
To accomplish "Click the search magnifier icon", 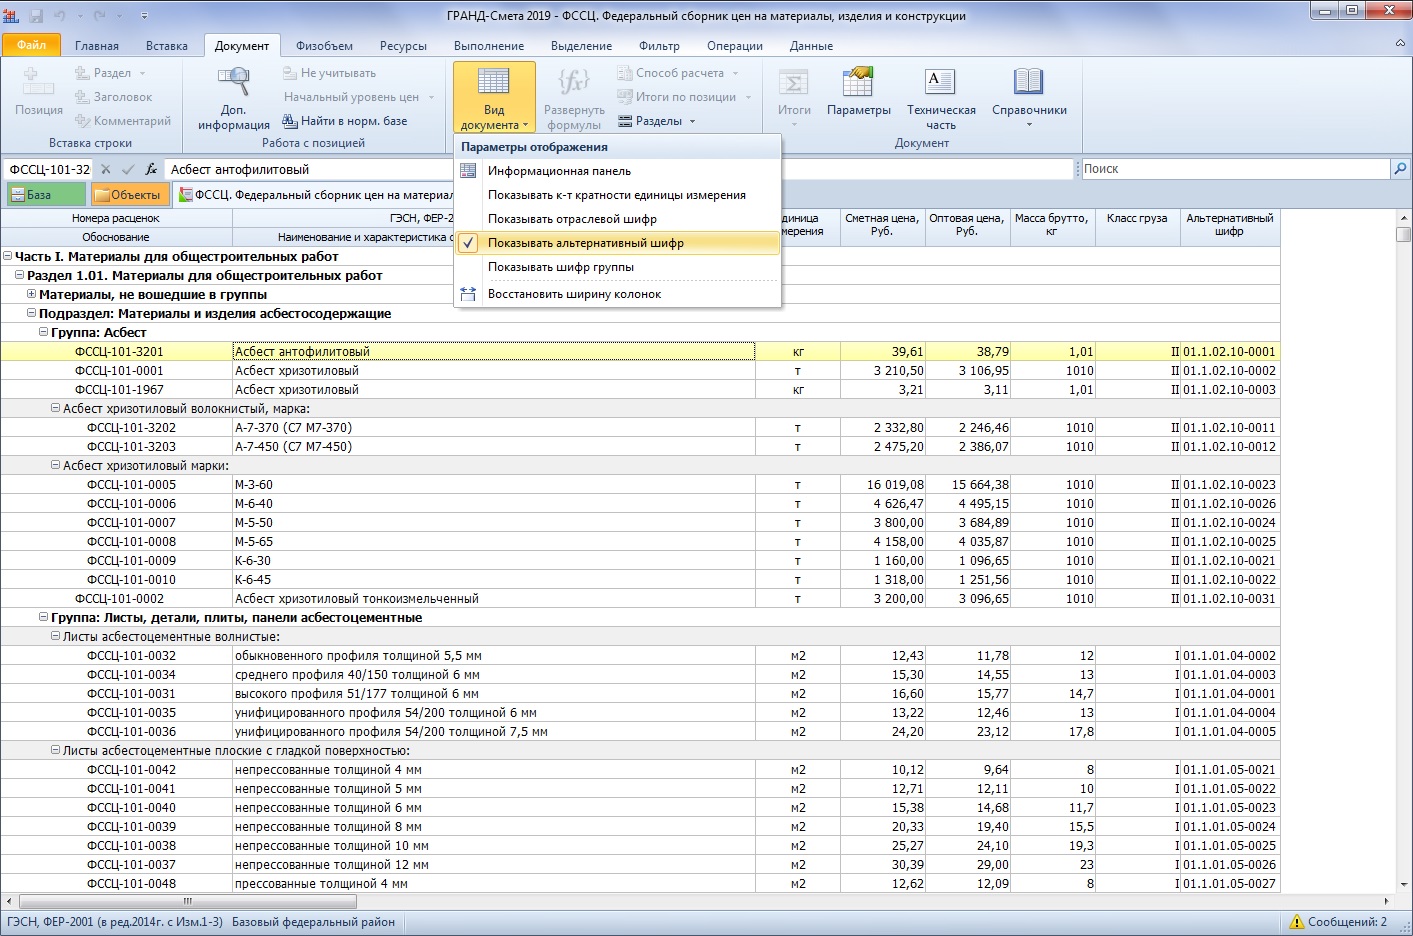I will click(1400, 169).
